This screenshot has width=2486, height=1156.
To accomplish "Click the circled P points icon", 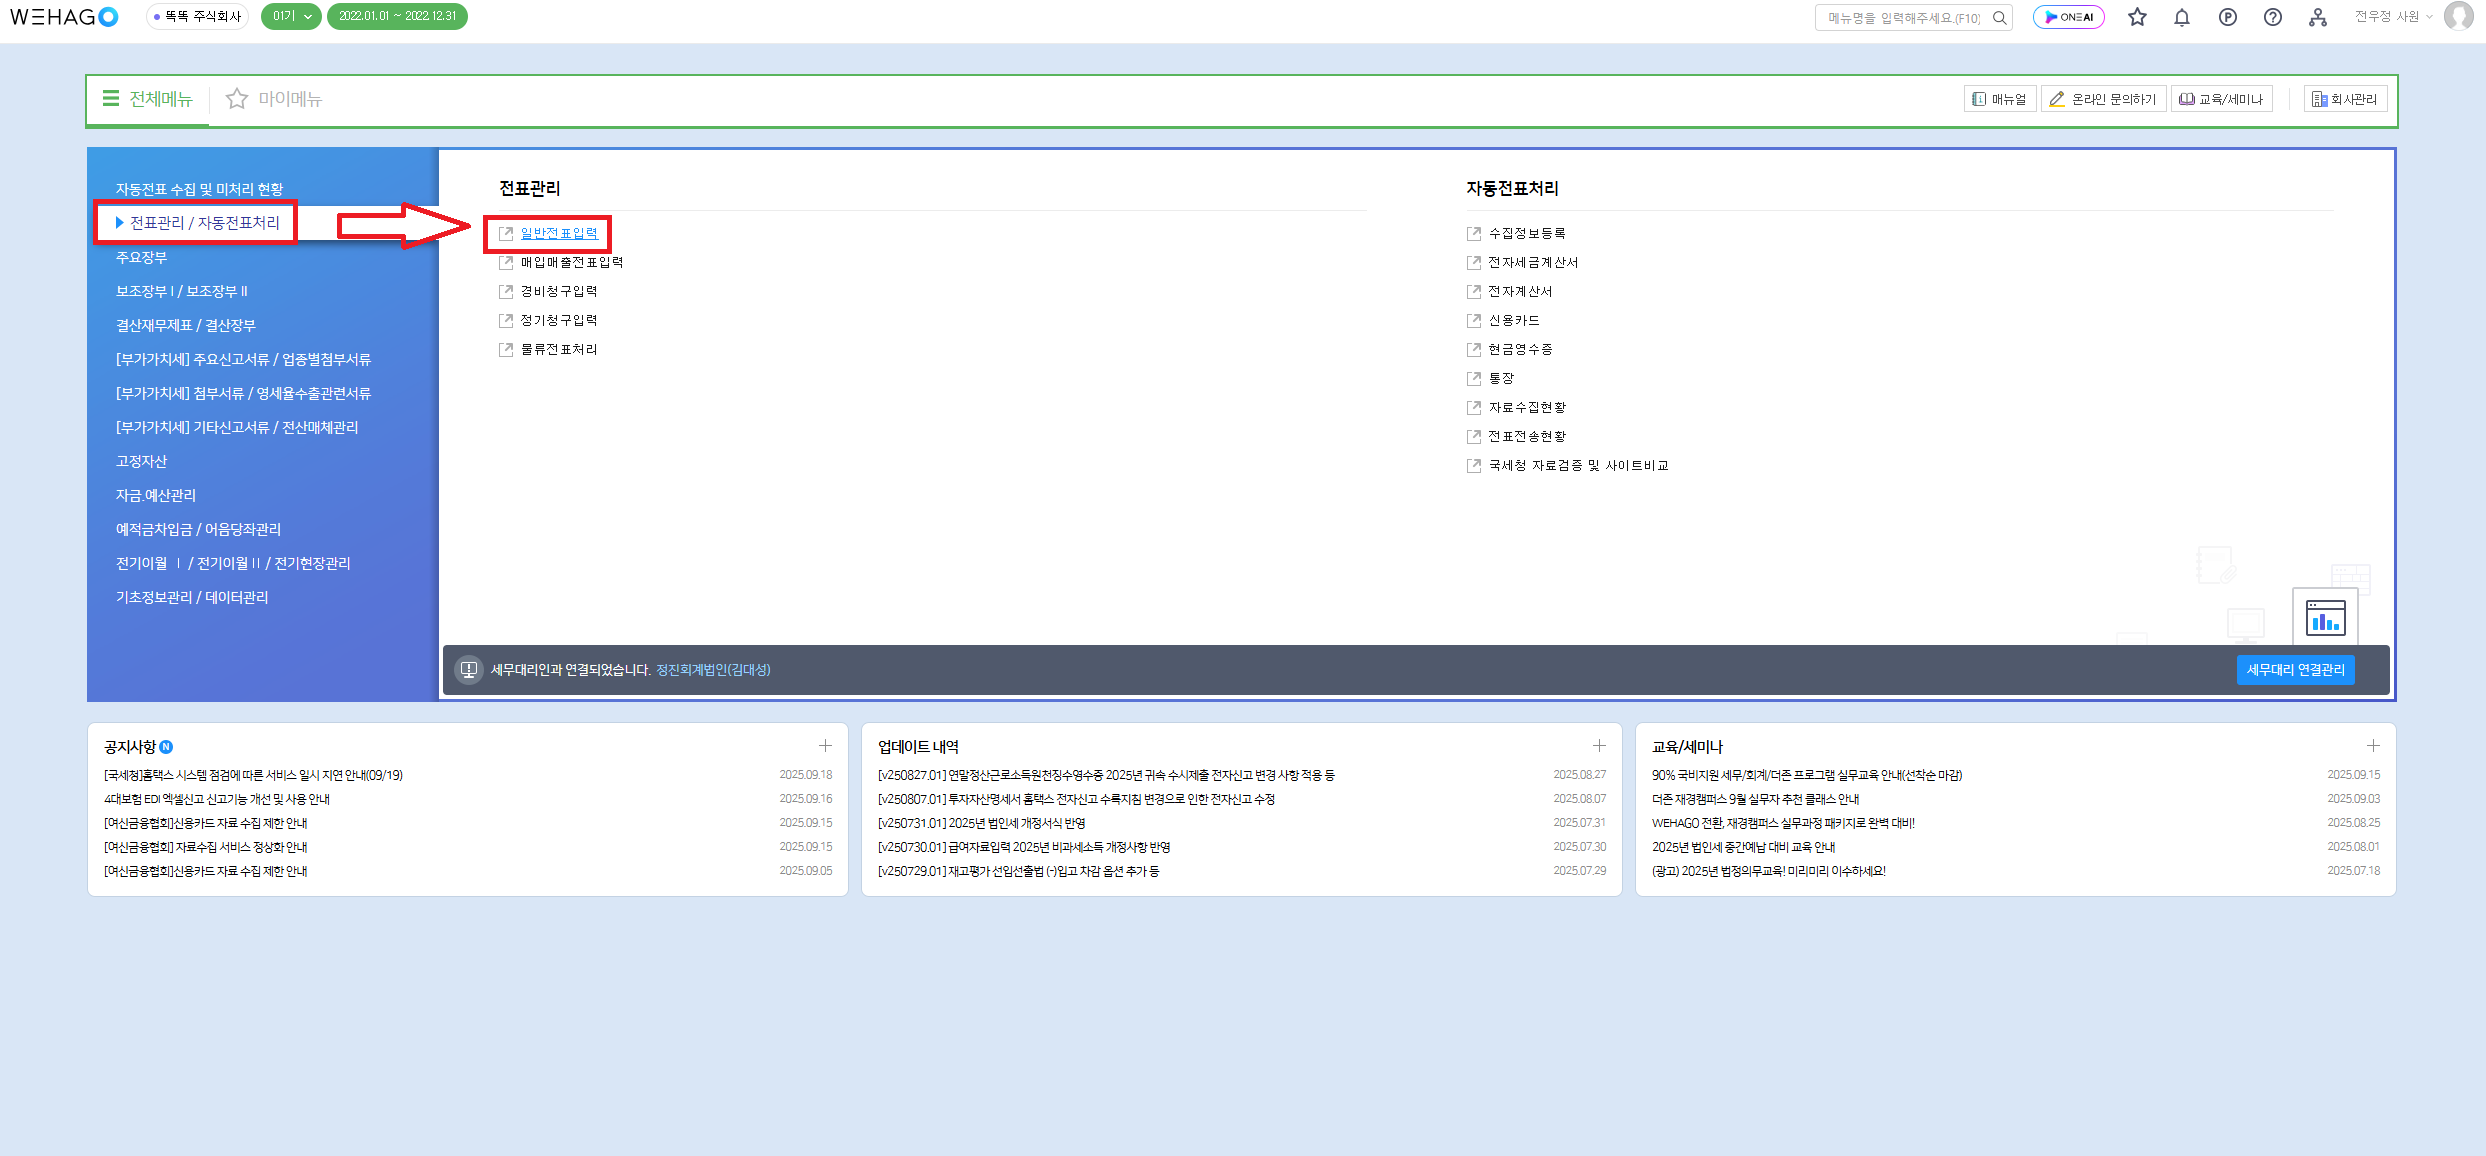I will [x=2227, y=17].
